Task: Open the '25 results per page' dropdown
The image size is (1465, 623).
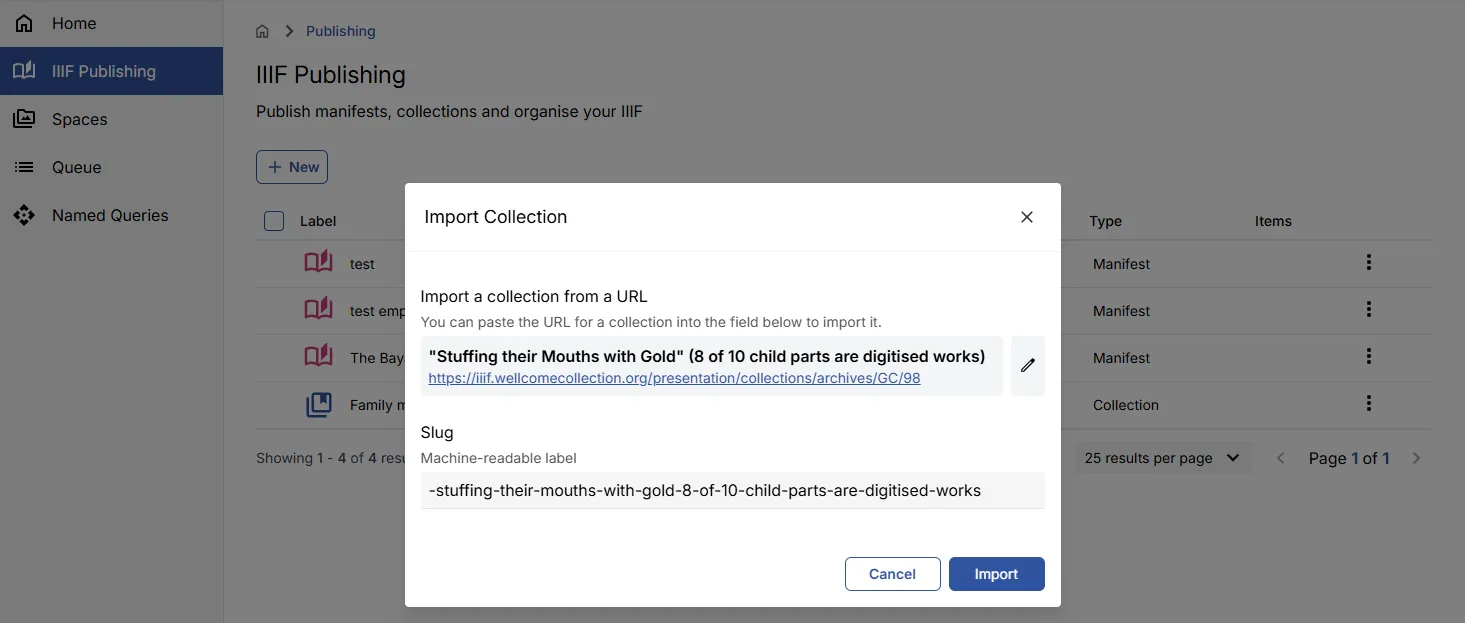Action: click(1162, 457)
